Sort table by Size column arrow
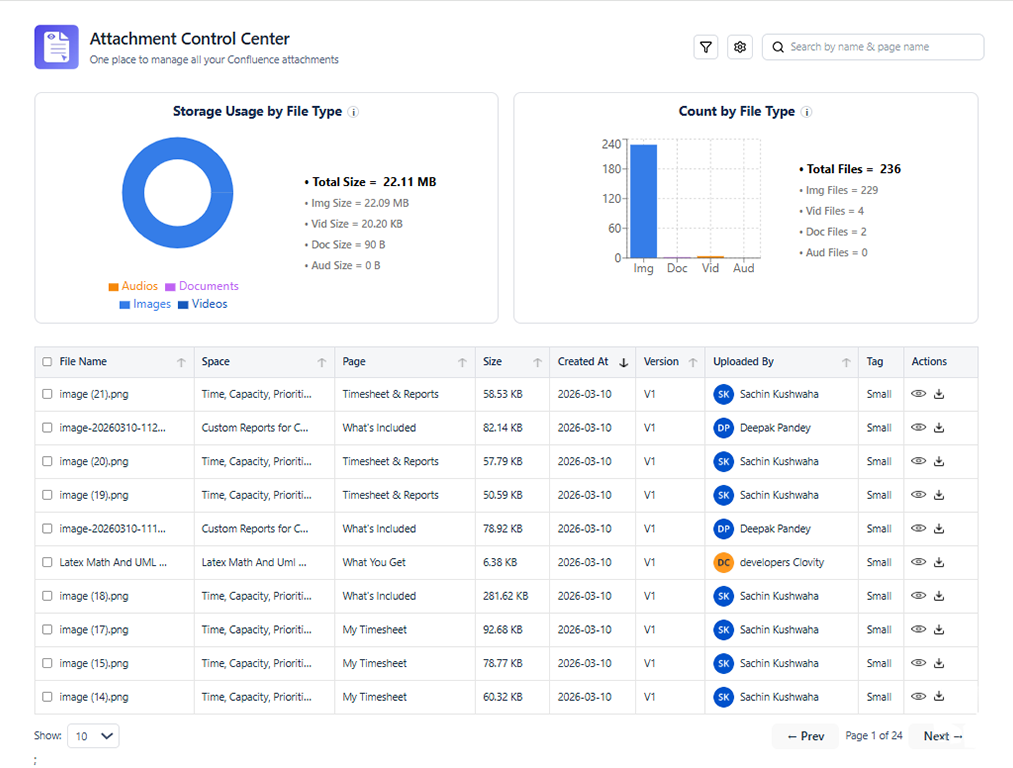Screen dimensions: 1013x768 pos(537,362)
